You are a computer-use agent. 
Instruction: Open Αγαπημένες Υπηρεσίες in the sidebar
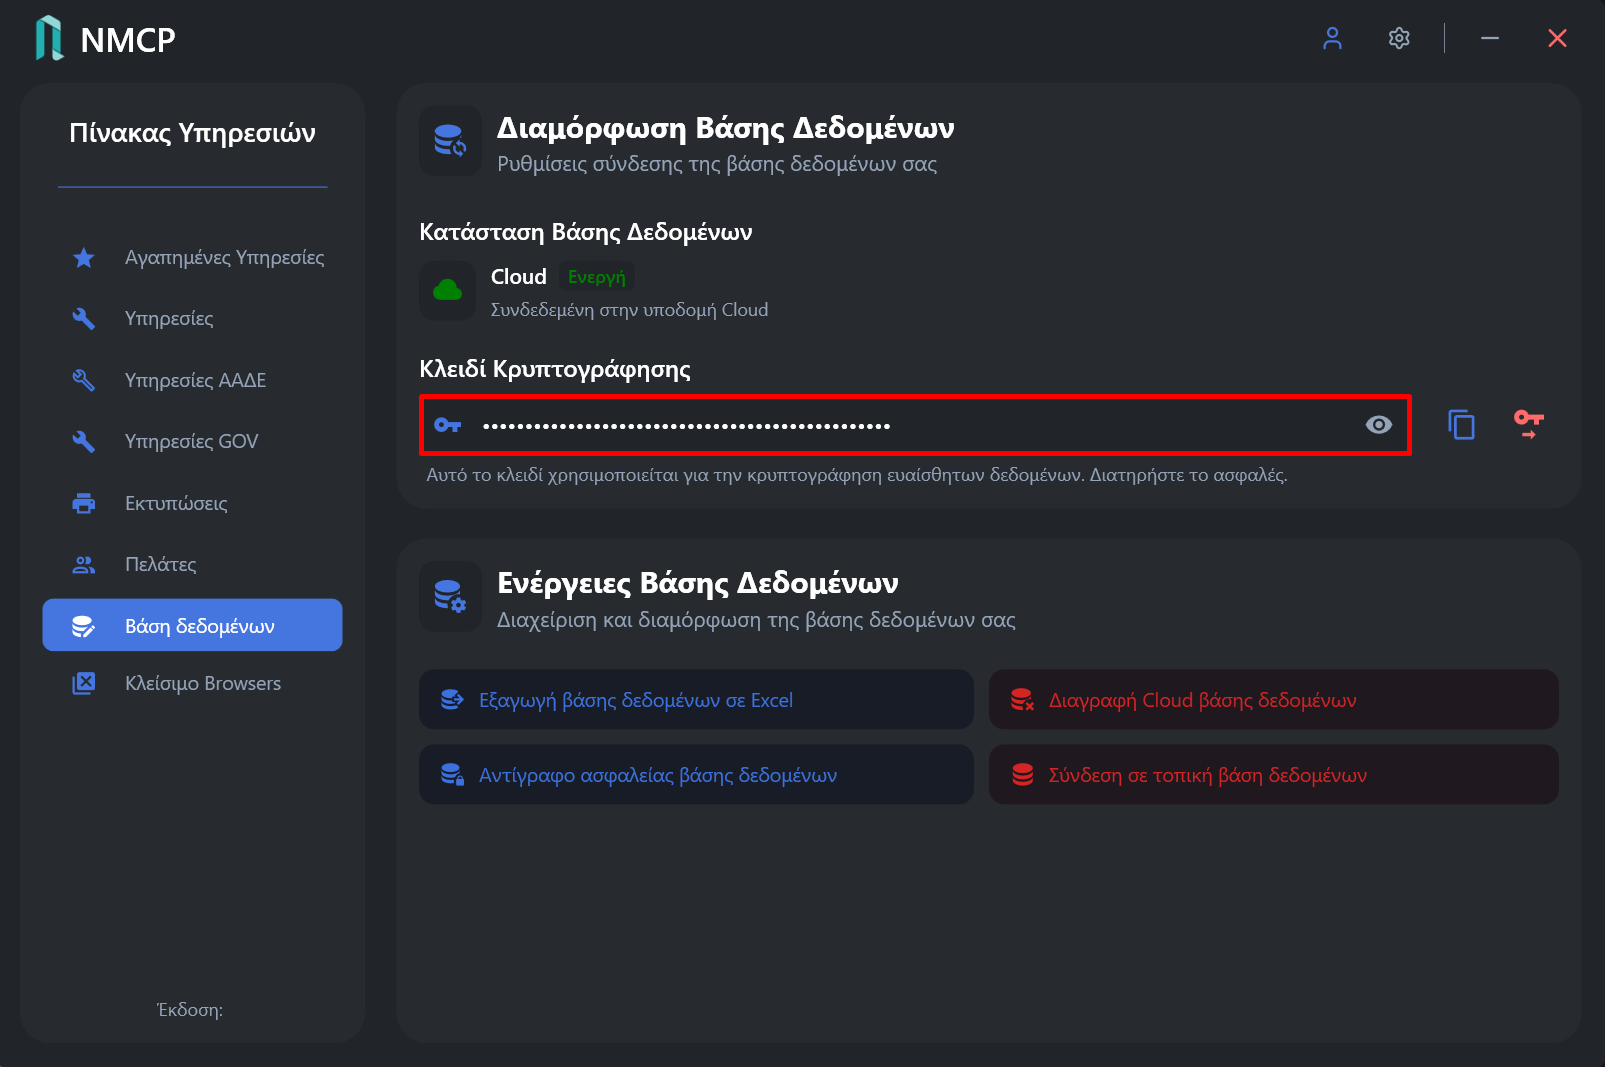(x=198, y=258)
